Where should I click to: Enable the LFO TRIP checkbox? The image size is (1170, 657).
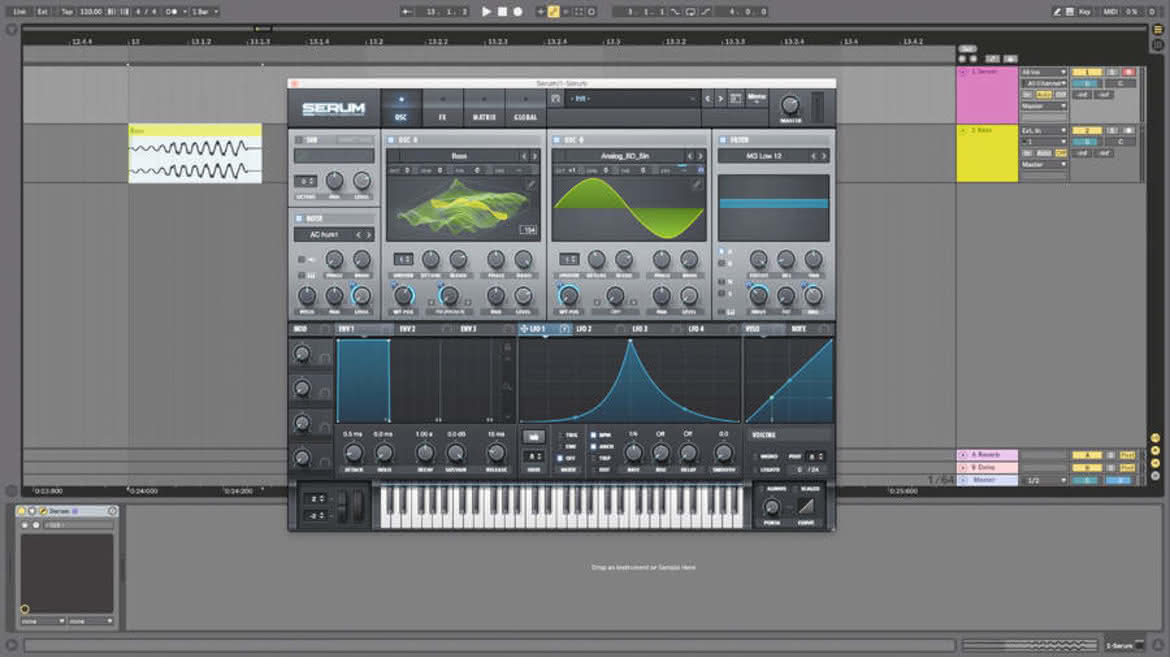[x=594, y=458]
